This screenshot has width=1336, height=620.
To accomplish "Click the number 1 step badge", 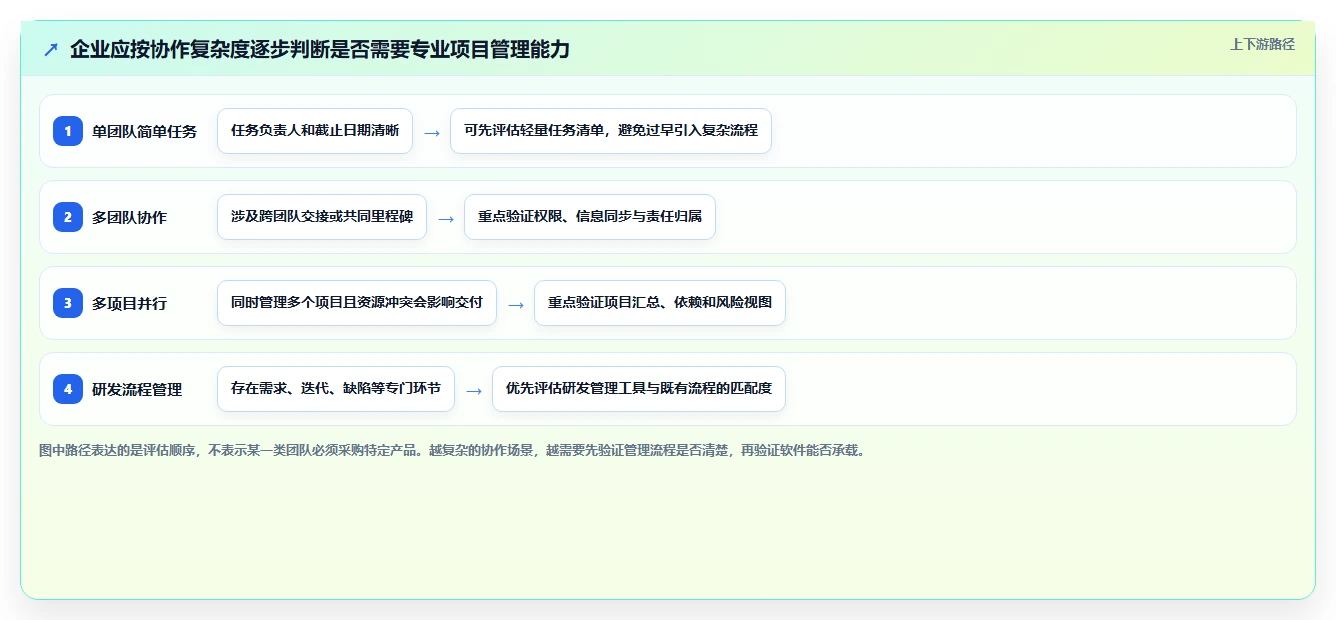I will (x=68, y=131).
